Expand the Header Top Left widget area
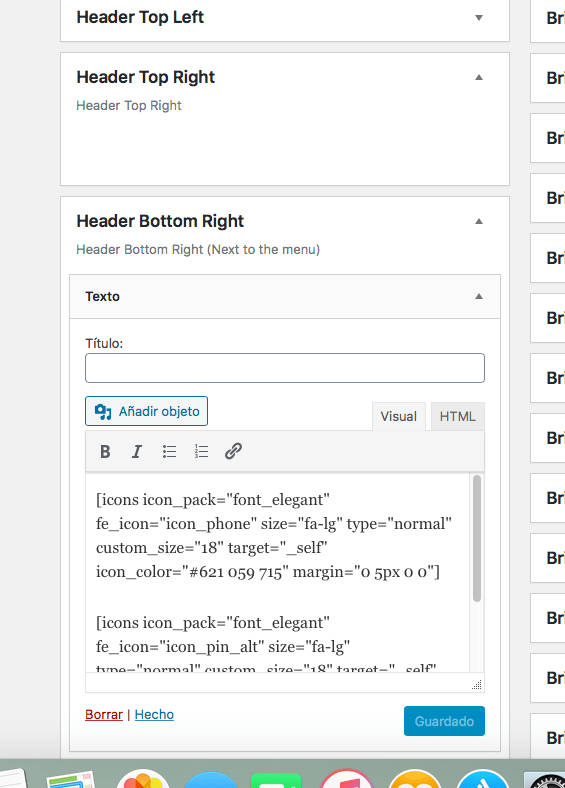 [x=479, y=18]
